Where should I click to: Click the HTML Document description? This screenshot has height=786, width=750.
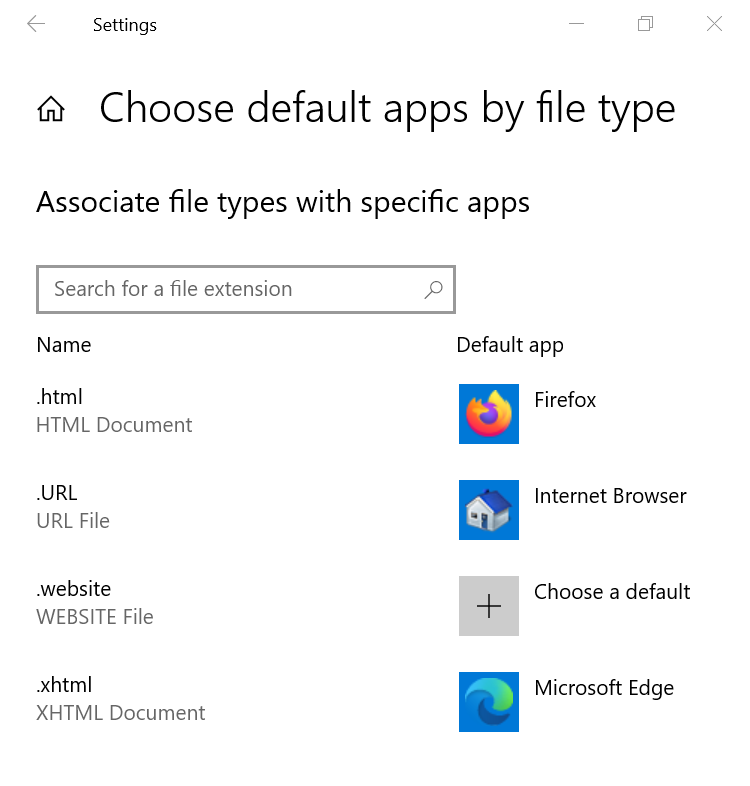tap(114, 425)
